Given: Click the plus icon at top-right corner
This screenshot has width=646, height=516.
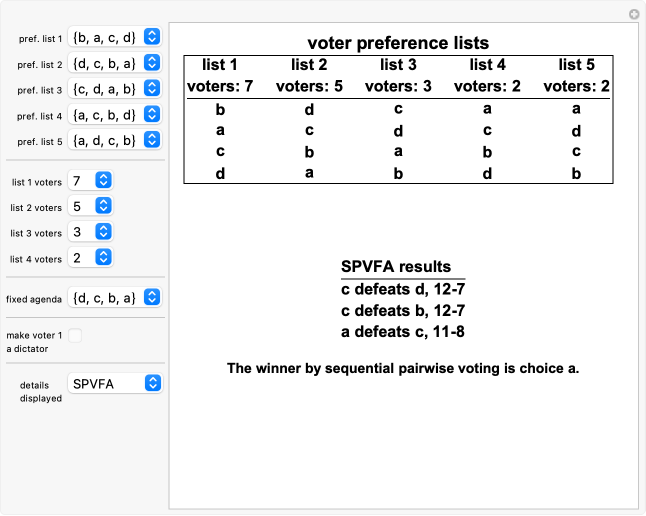Looking at the screenshot, I should pos(633,14).
